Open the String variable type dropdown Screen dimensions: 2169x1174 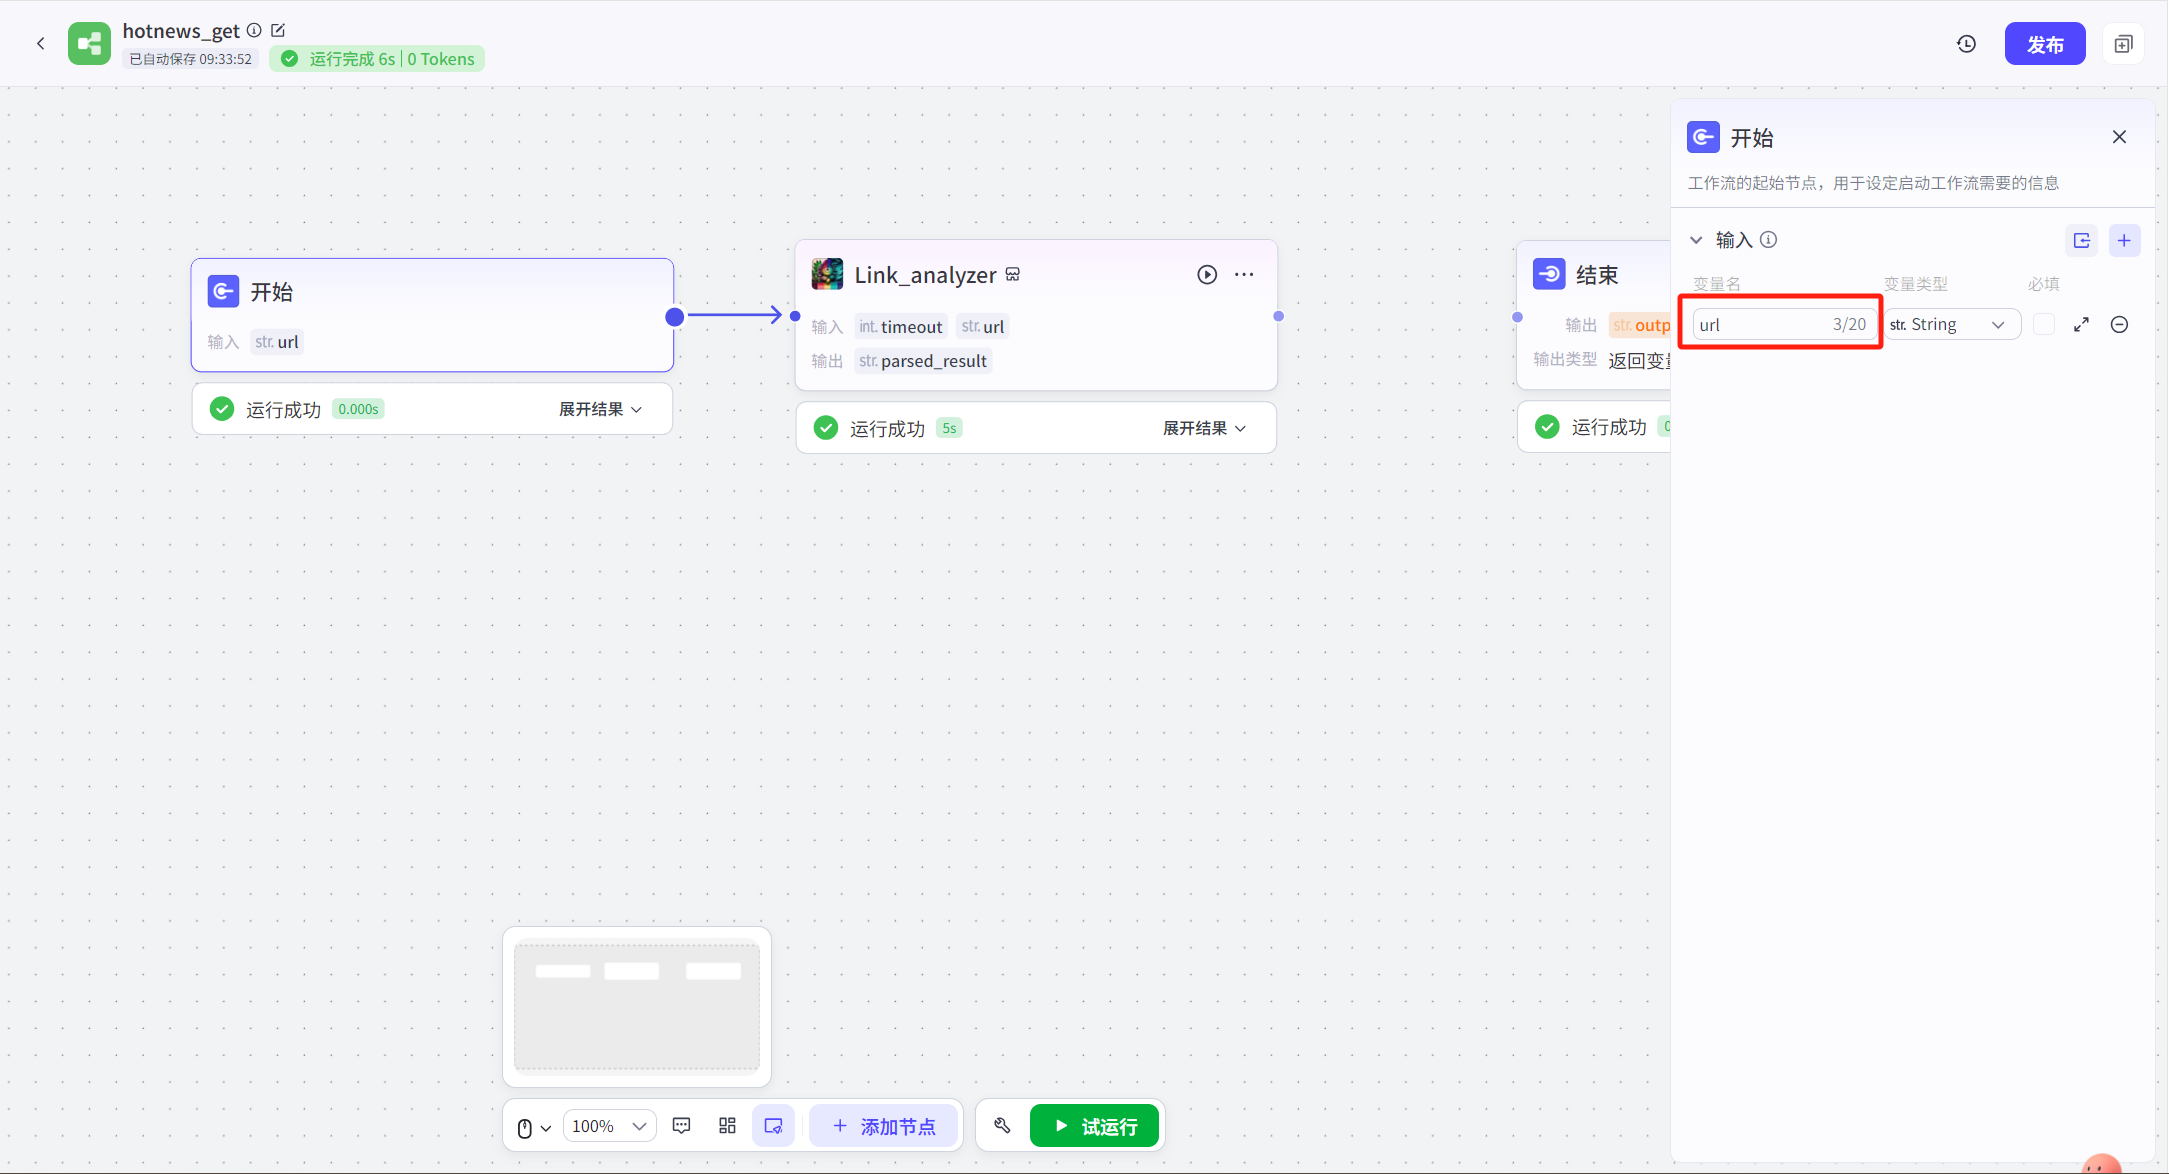coord(1948,325)
